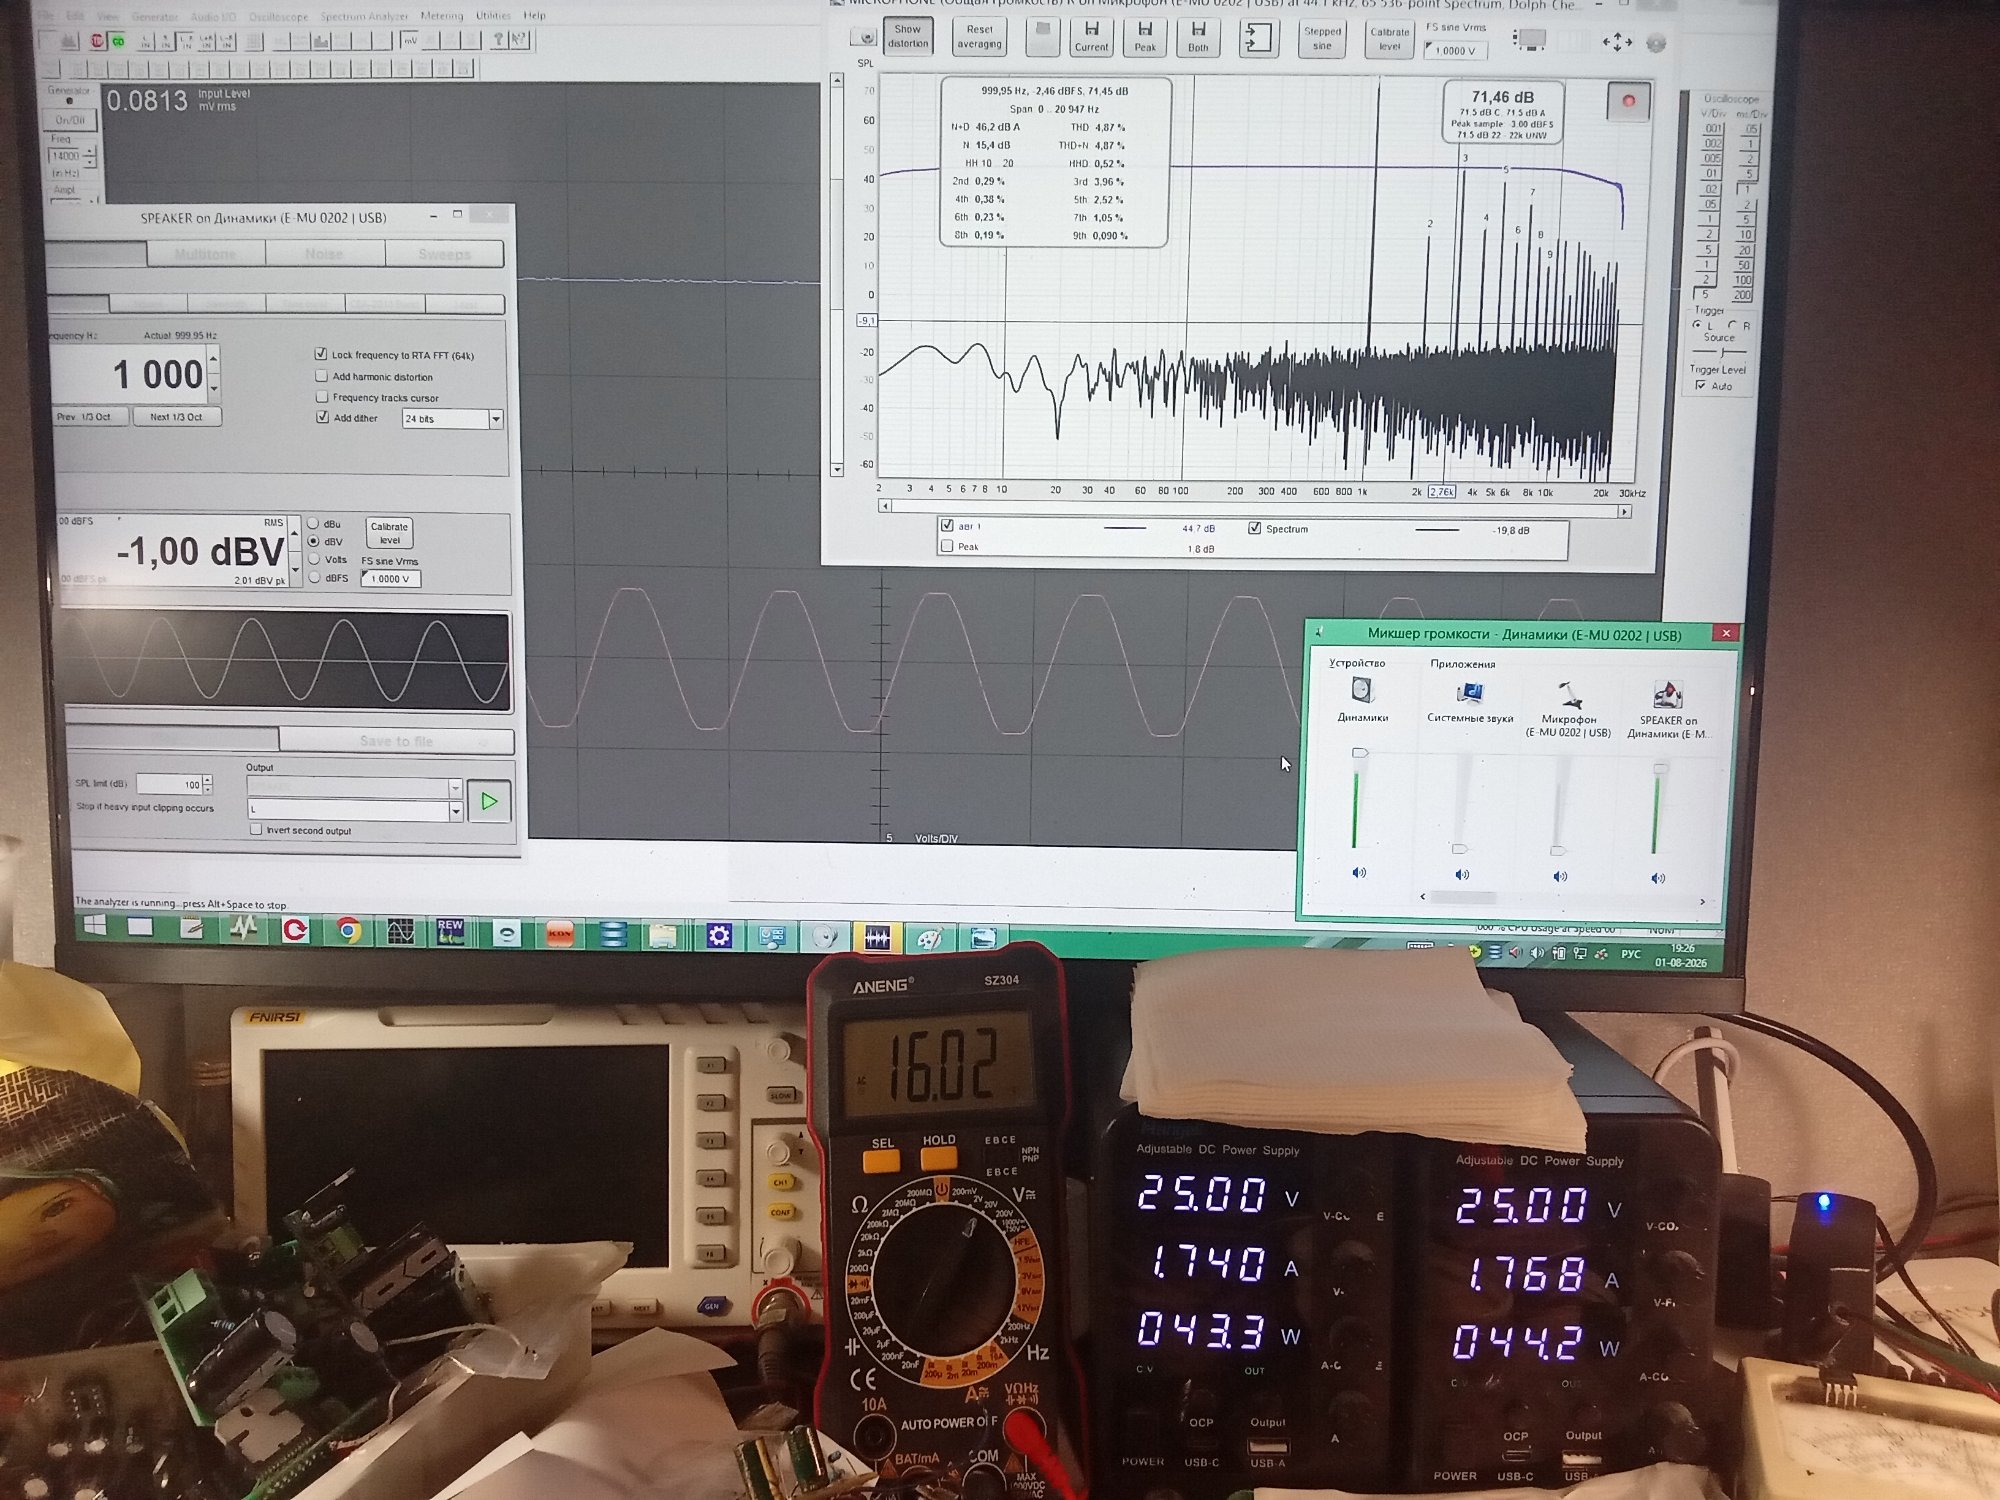Mute Системные звуки in the volume mixer

(x=1462, y=874)
